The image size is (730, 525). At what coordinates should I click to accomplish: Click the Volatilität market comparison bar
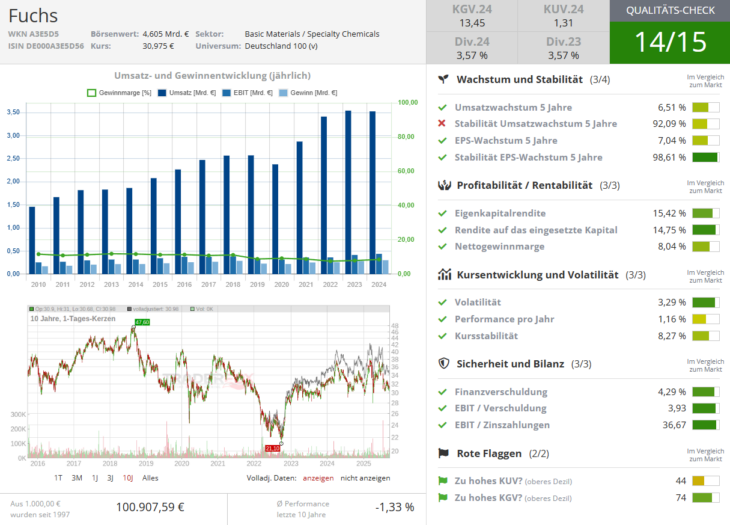(706, 303)
